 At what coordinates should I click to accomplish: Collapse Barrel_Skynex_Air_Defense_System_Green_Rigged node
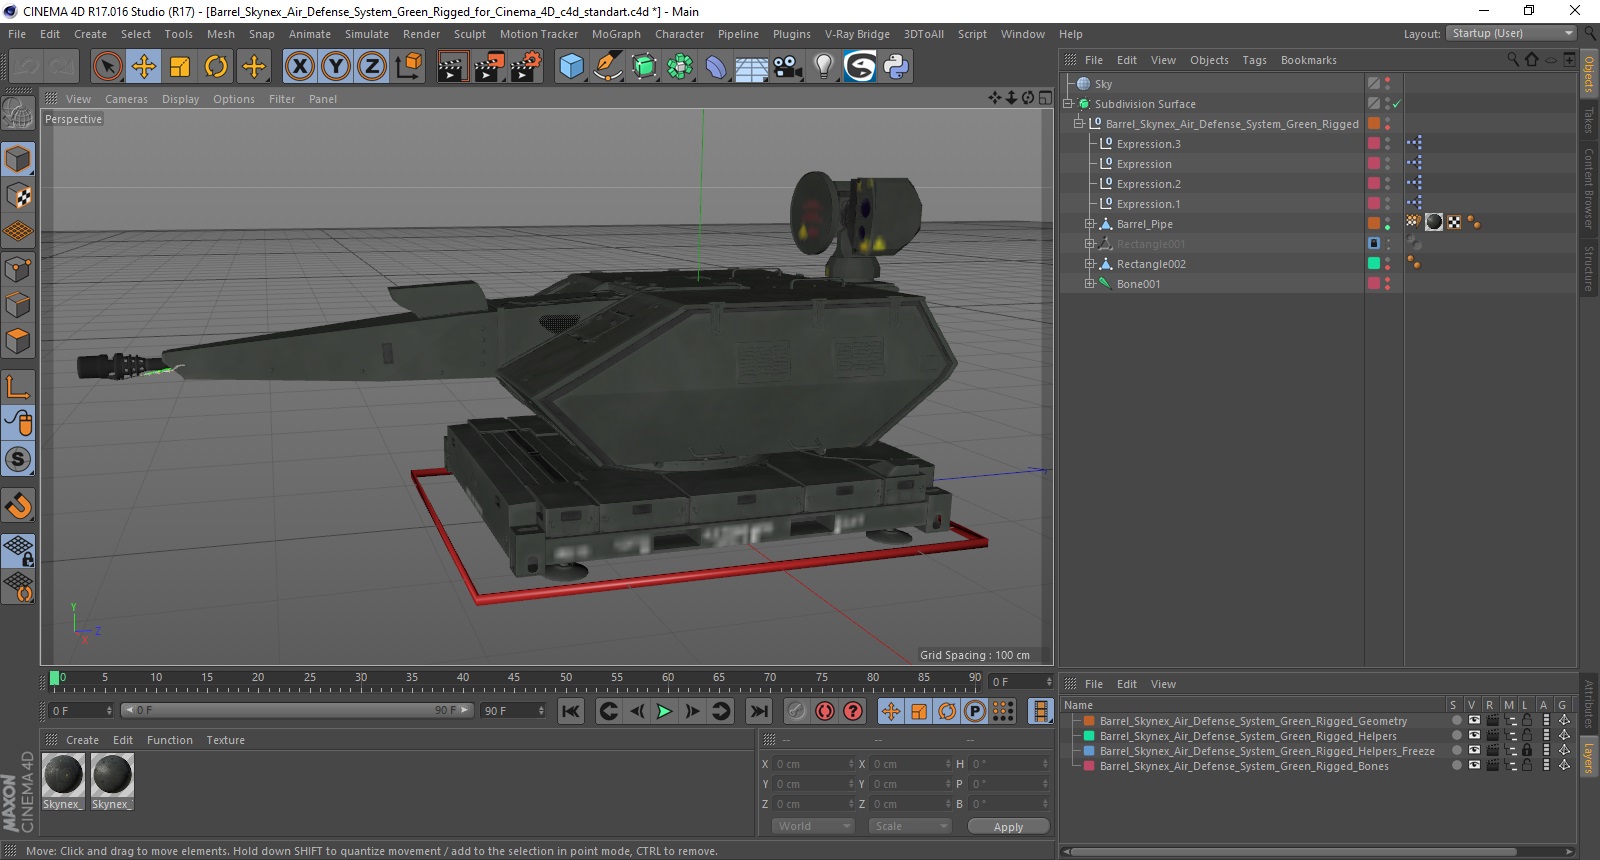(x=1079, y=124)
